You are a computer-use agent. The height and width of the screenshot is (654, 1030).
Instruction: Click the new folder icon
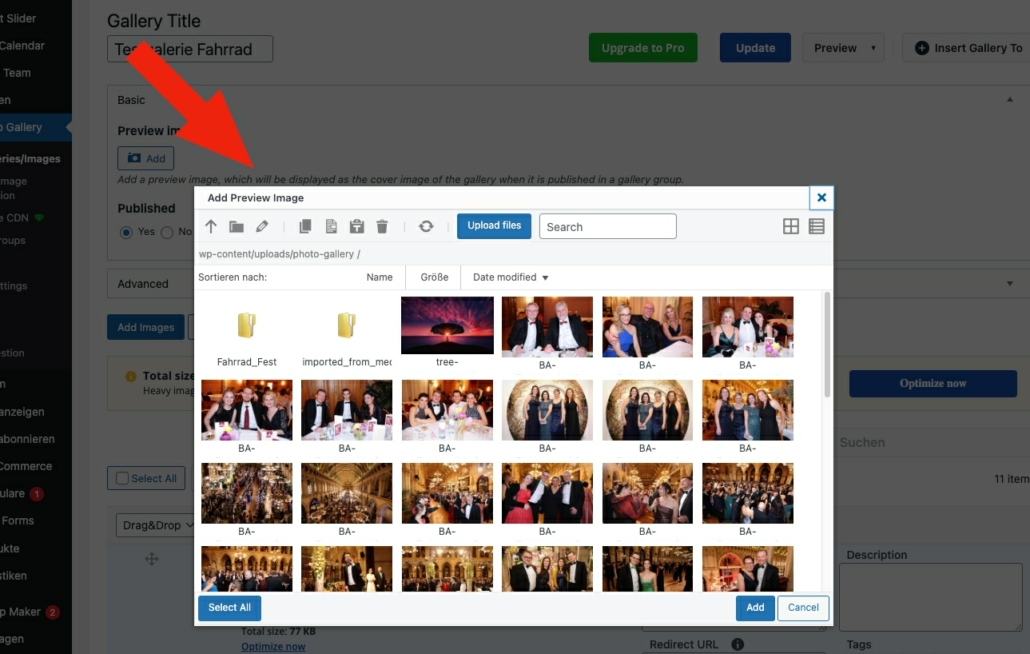pyautogui.click(x=236, y=227)
